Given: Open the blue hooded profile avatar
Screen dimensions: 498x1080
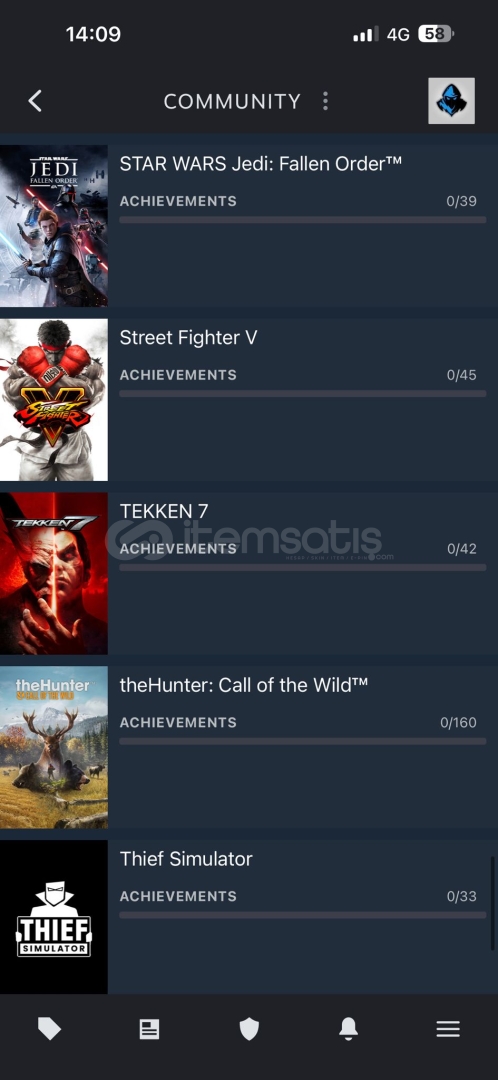Looking at the screenshot, I should [x=451, y=101].
